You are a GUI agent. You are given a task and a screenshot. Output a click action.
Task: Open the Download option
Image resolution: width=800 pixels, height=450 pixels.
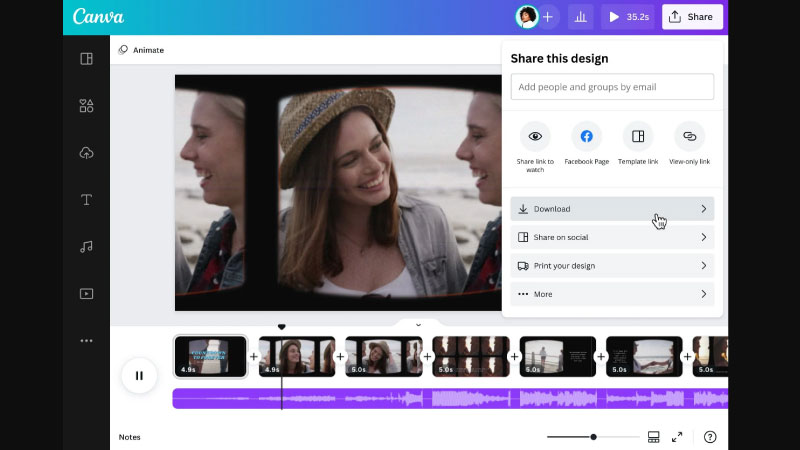click(x=612, y=209)
